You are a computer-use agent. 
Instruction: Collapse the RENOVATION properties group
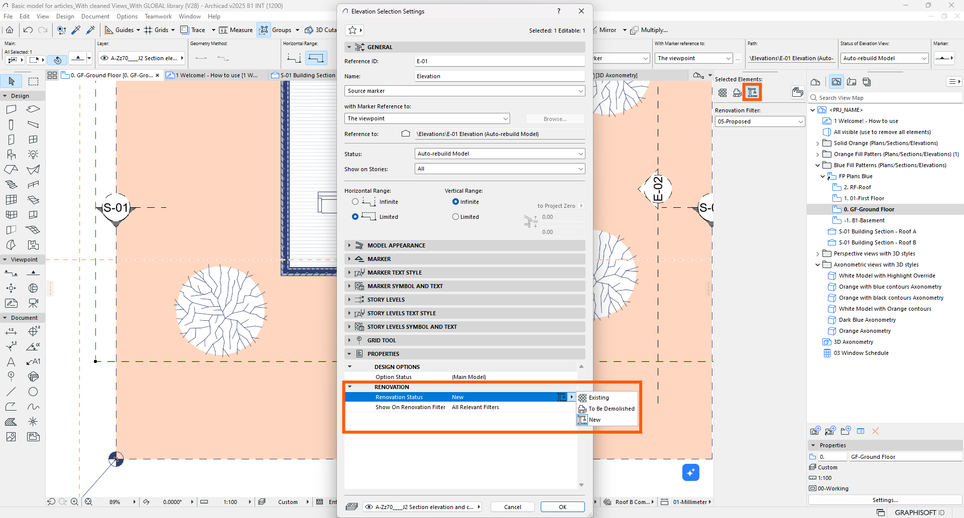click(350, 387)
